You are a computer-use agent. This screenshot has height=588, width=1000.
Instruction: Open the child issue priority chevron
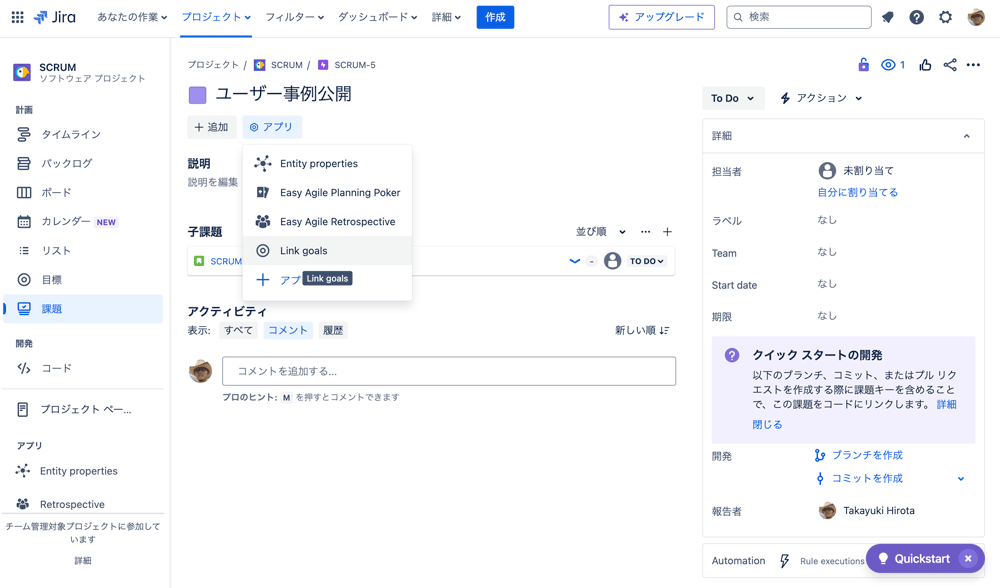pos(575,261)
